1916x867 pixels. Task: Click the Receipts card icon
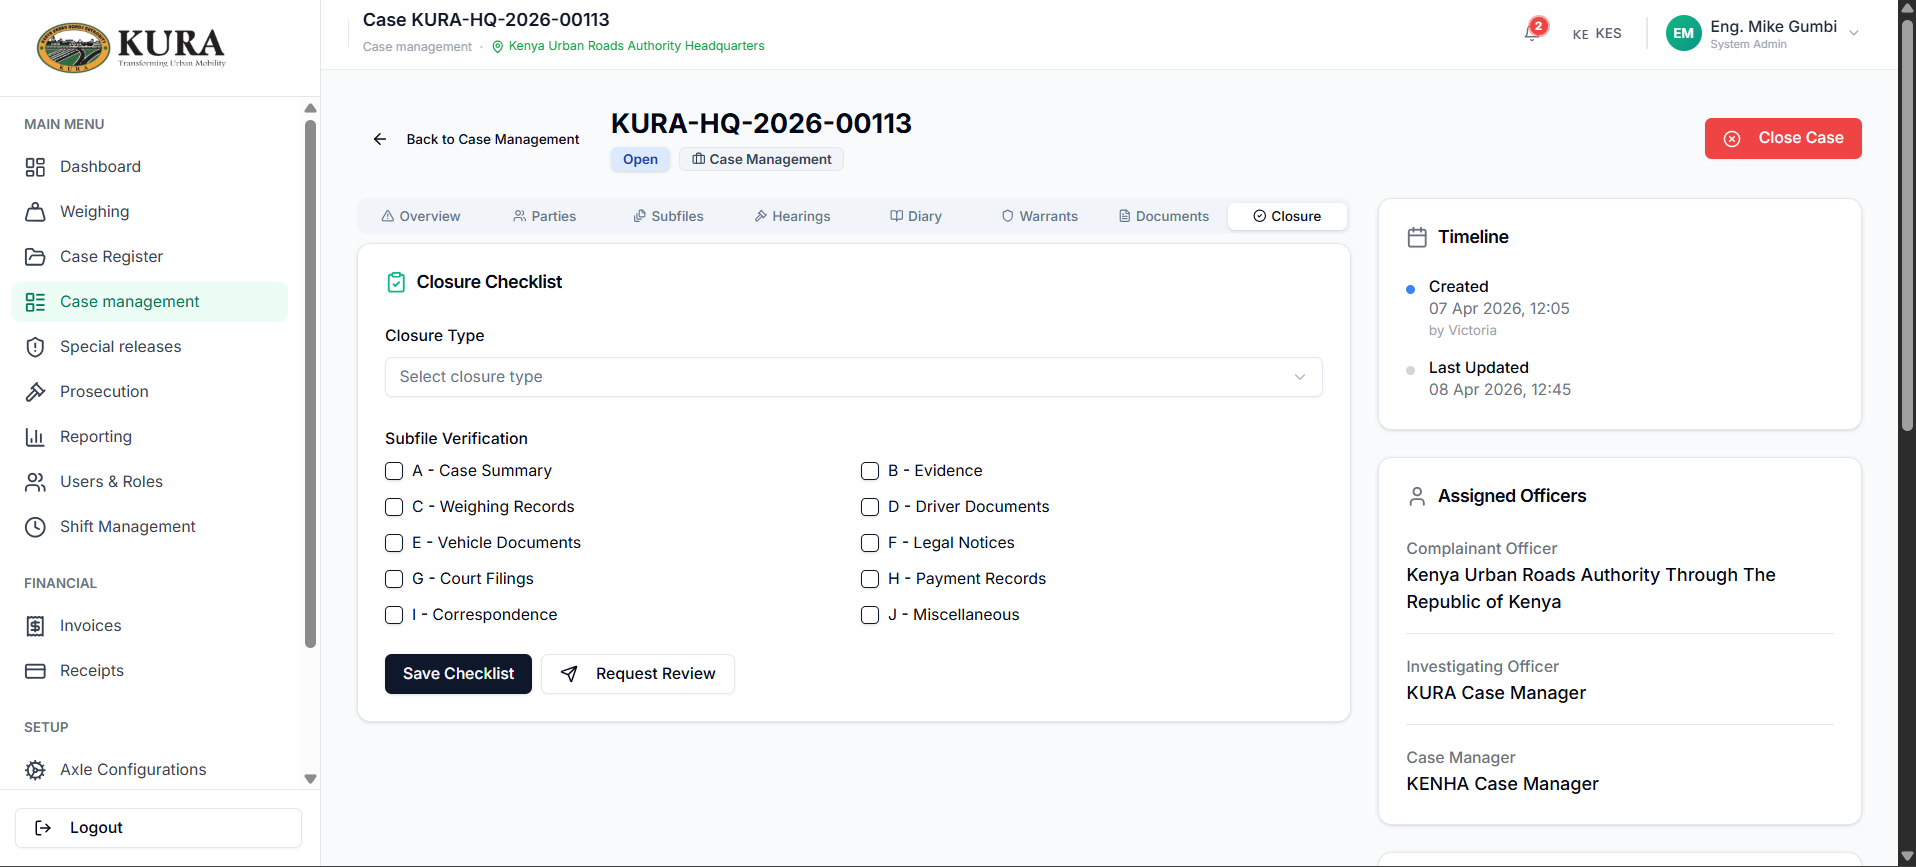click(35, 671)
